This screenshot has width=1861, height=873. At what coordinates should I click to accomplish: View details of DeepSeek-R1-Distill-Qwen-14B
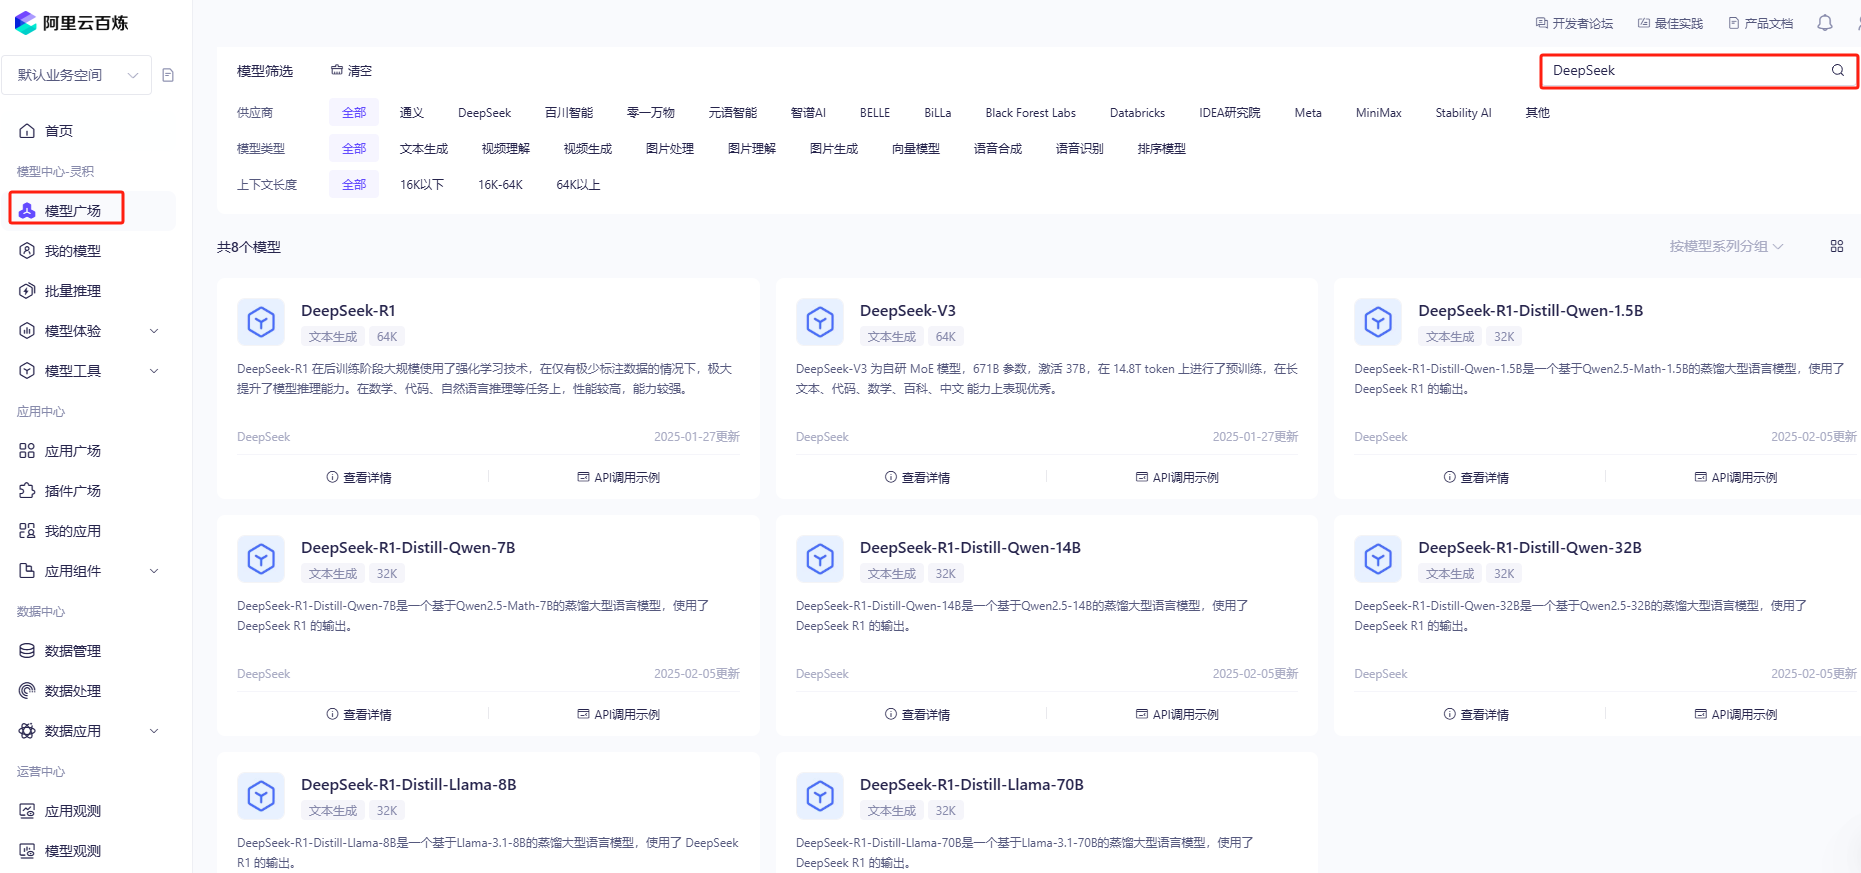917,715
